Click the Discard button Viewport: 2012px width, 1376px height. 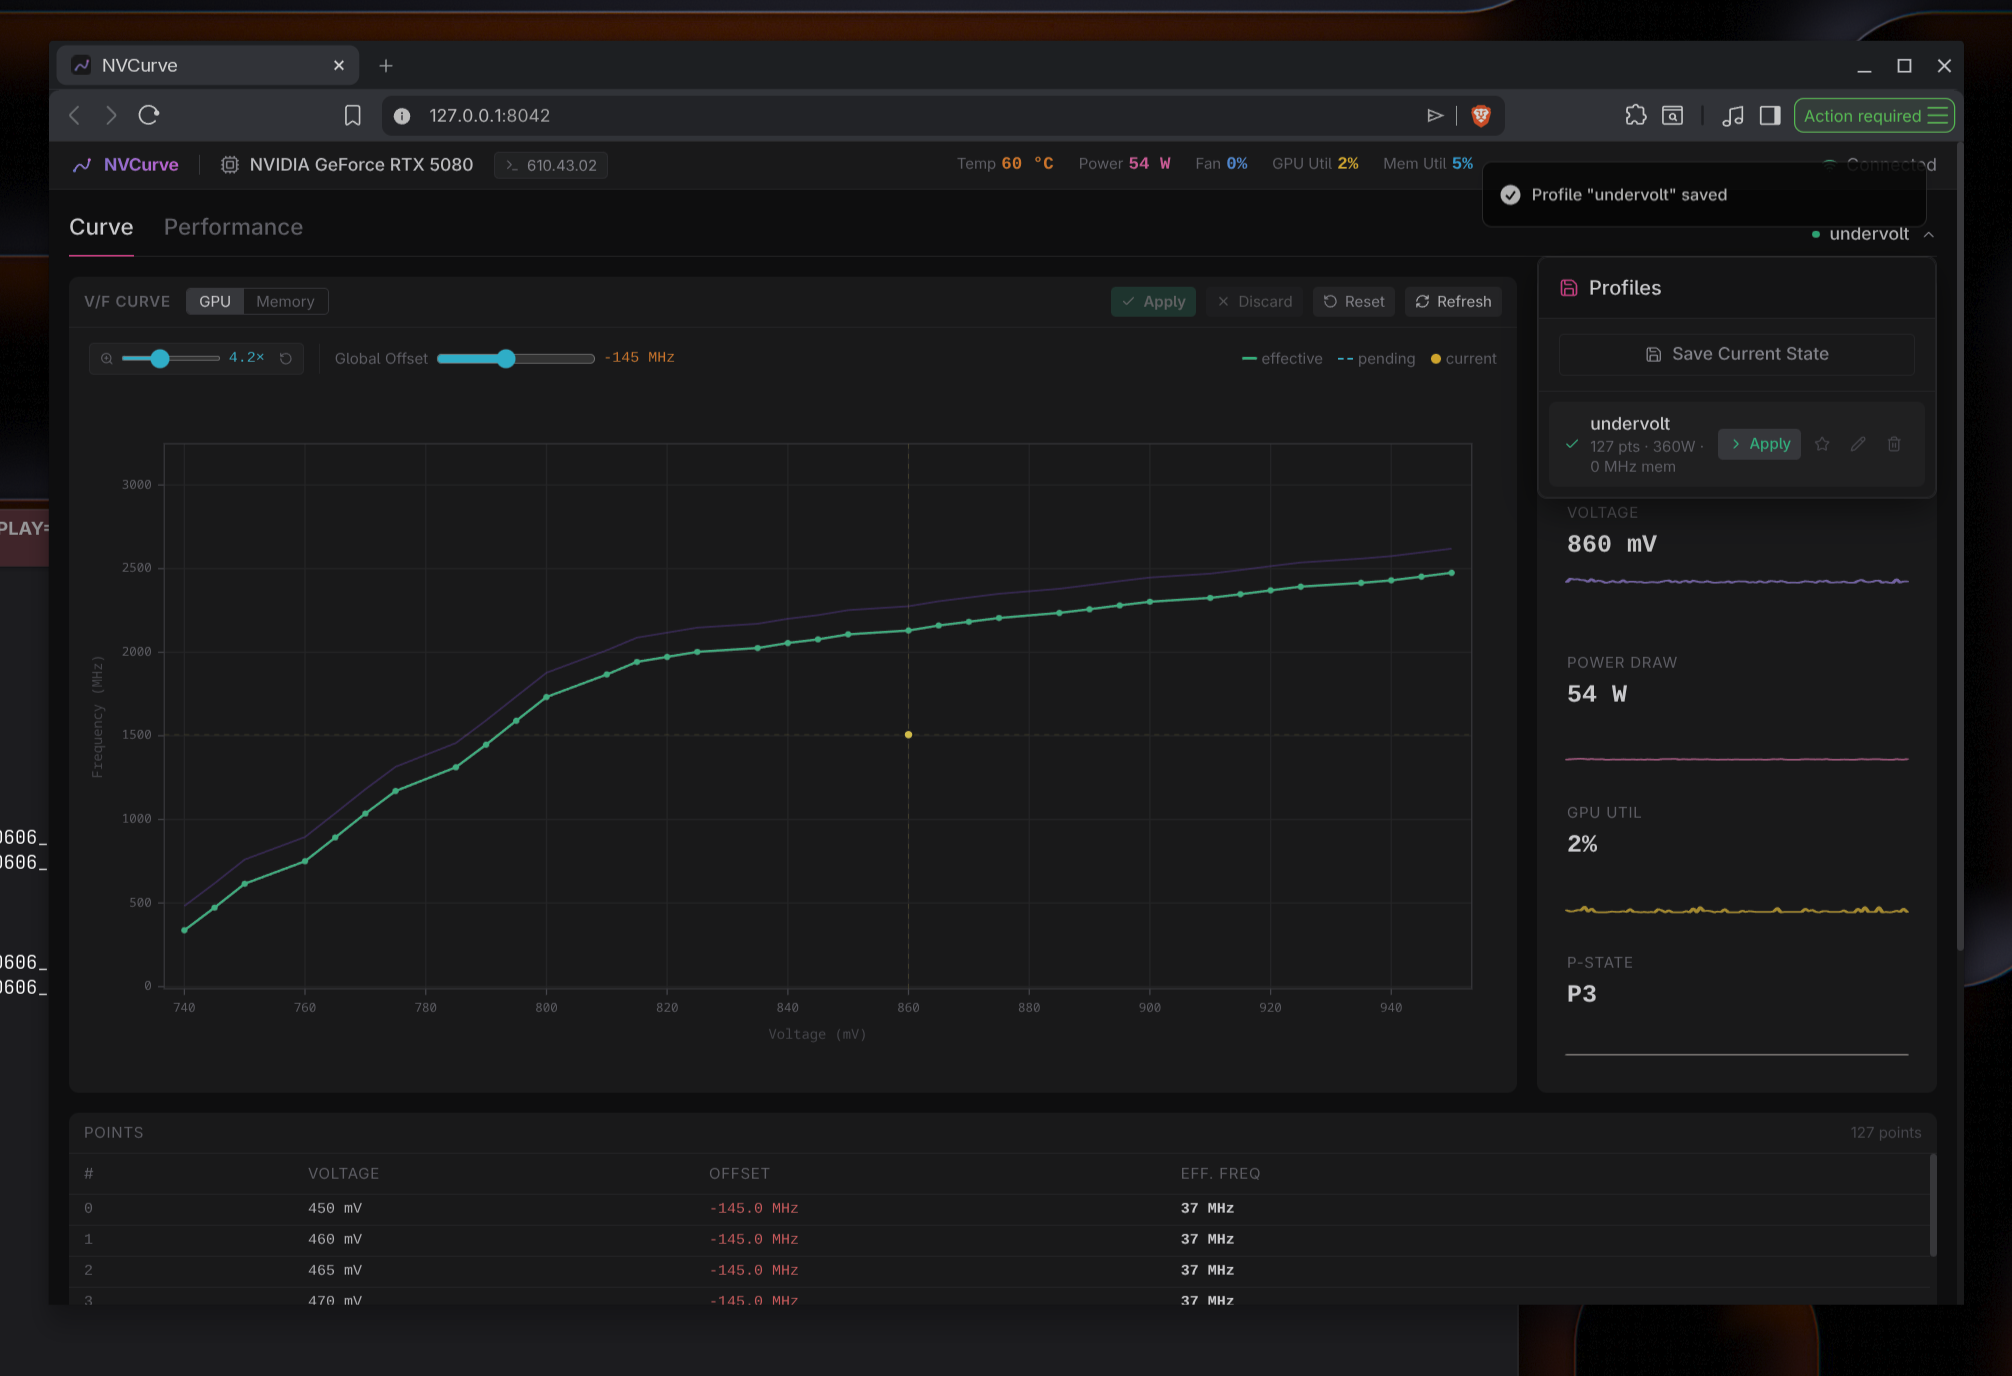click(1255, 302)
